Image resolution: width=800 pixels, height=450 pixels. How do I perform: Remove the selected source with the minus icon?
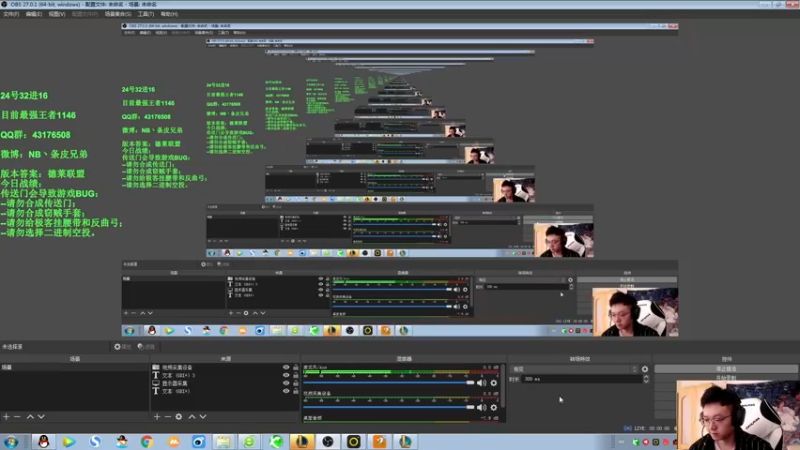(167, 417)
